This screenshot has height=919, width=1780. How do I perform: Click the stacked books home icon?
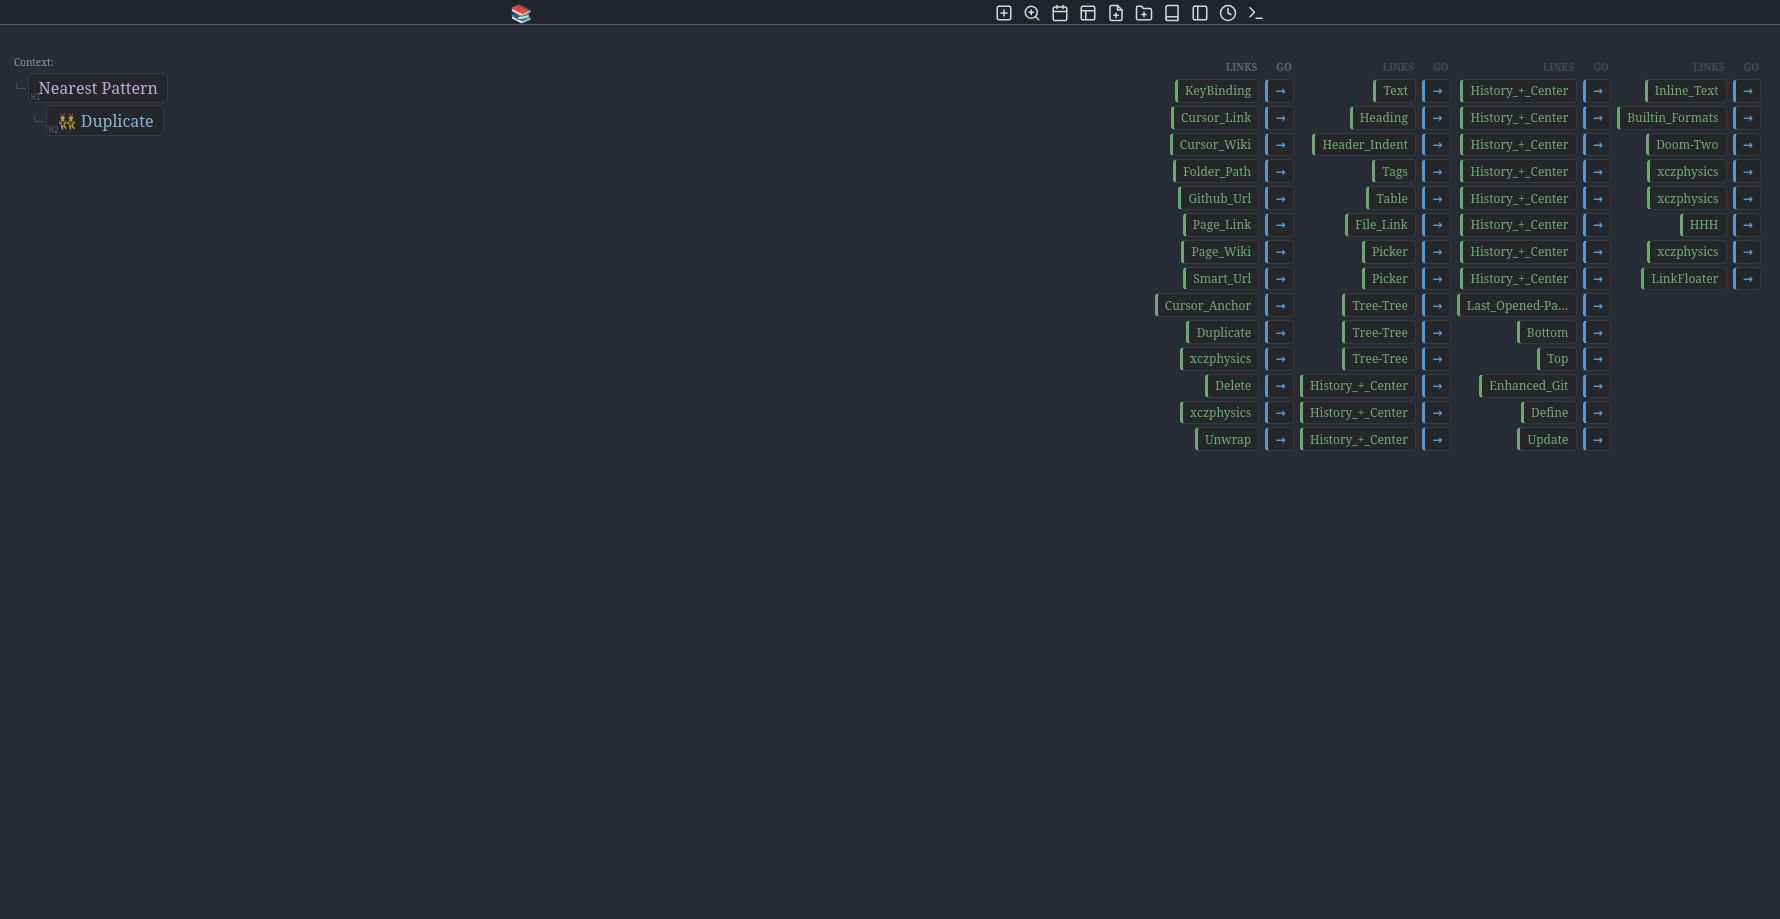click(521, 14)
